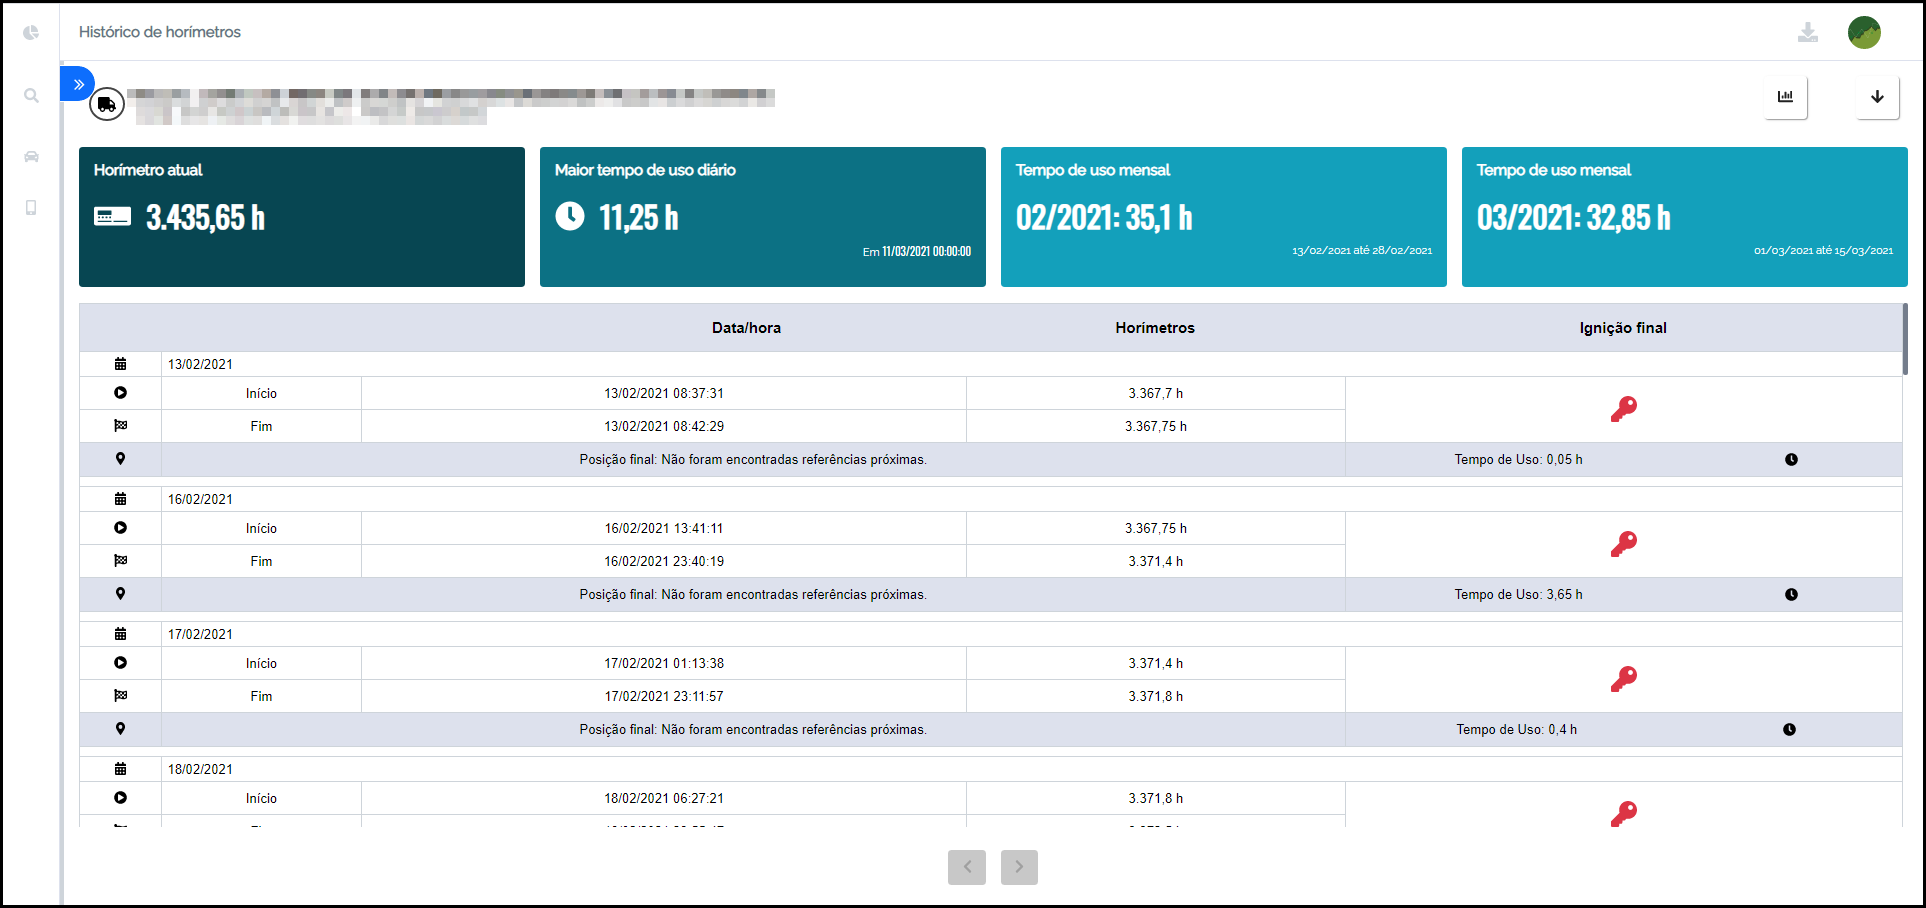This screenshot has height=908, width=1926.
Task: Select the Horímetro atual card
Action: click(302, 217)
